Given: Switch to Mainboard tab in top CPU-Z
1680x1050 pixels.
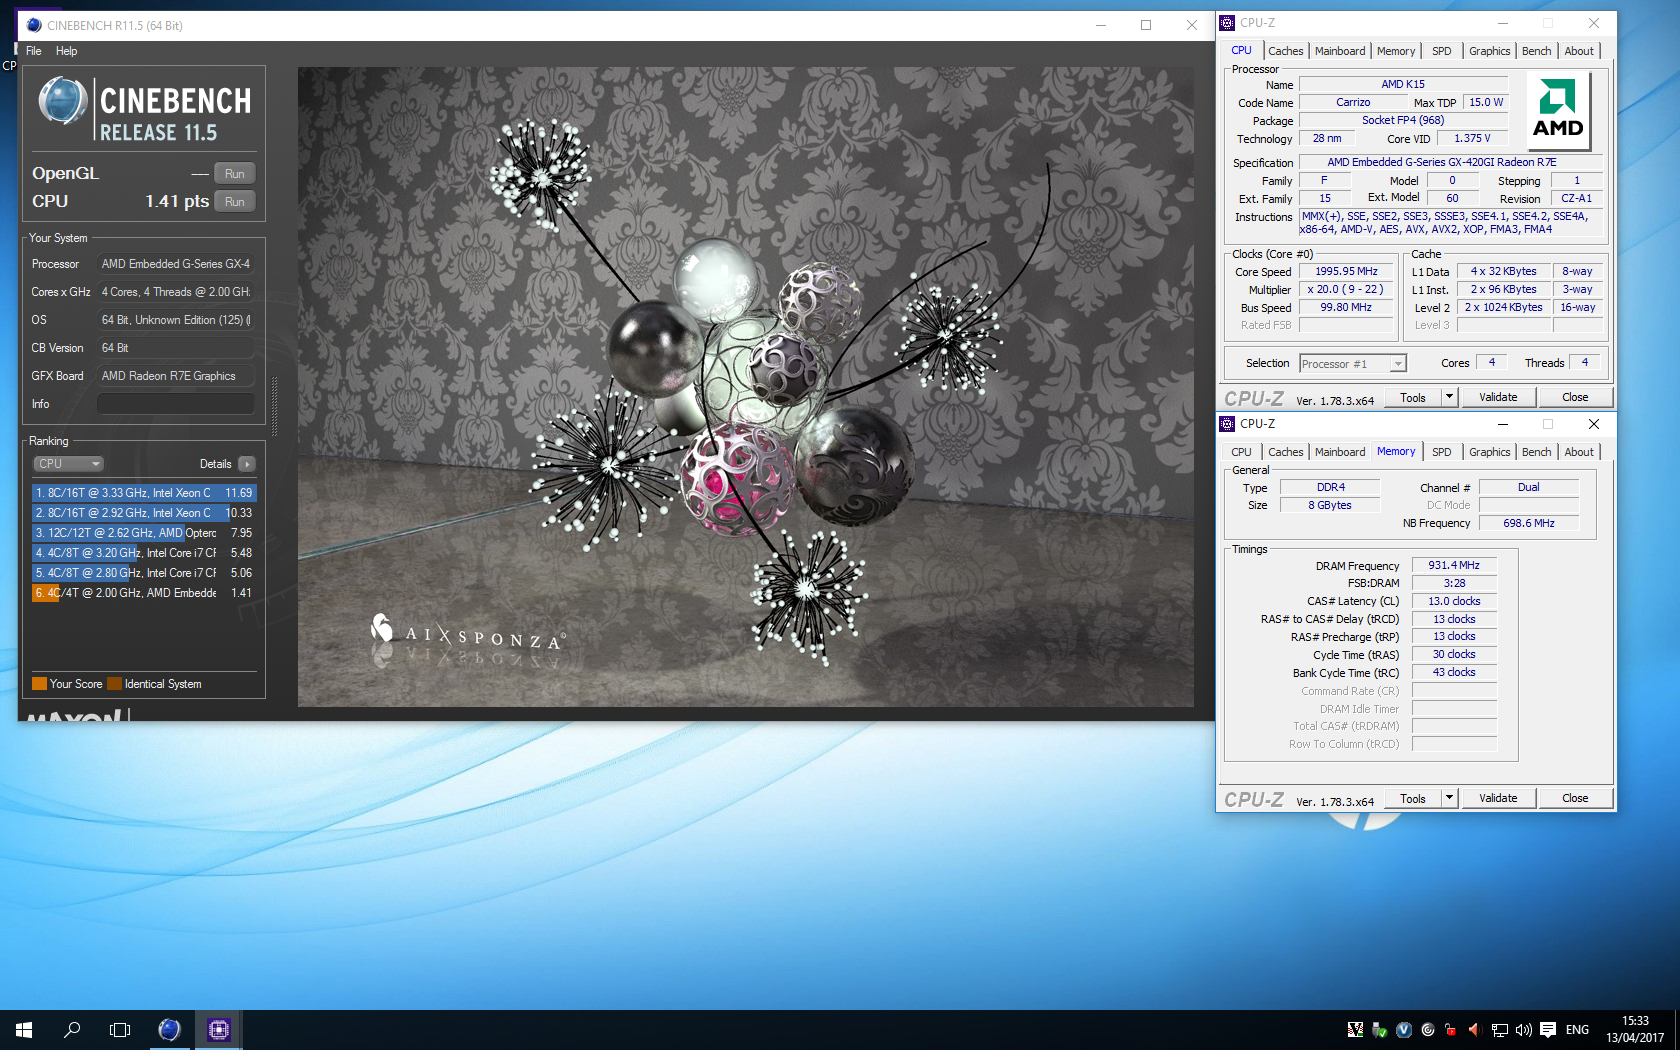Looking at the screenshot, I should [x=1340, y=51].
